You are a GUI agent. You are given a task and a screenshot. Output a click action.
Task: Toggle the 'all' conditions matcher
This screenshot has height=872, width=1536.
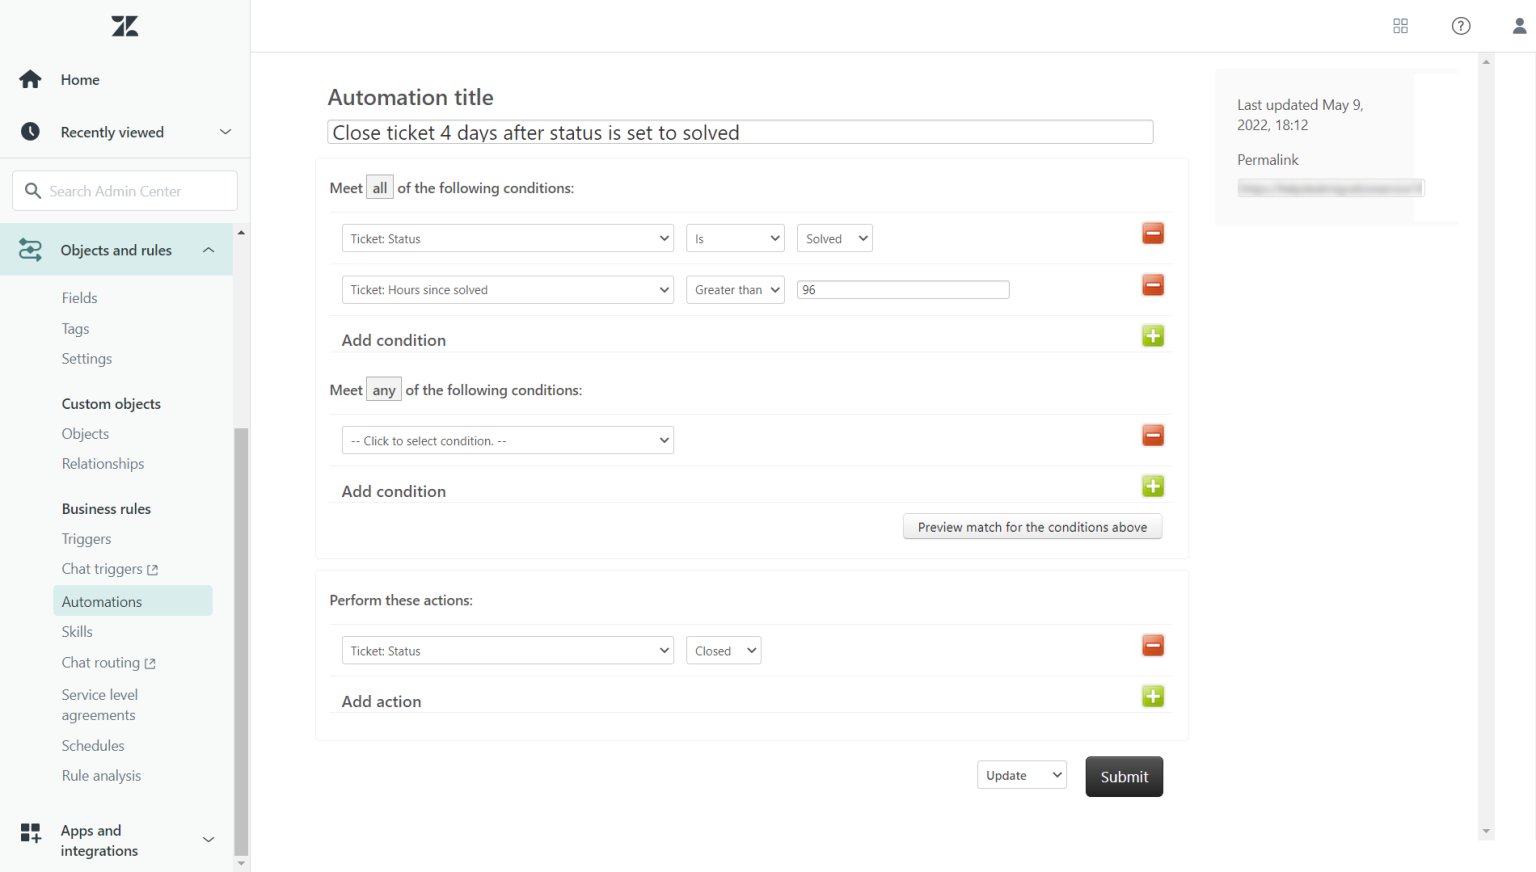[x=379, y=186]
